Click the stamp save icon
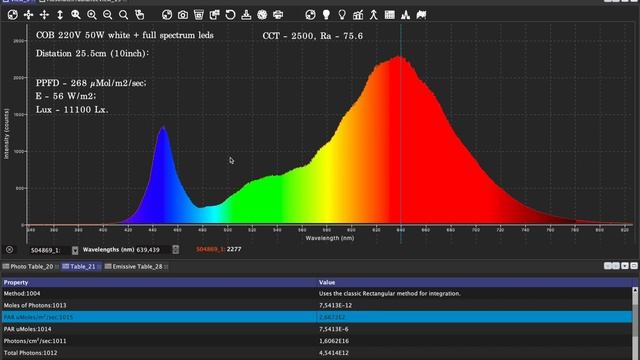Image resolution: width=640 pixels, height=360 pixels. click(246, 15)
